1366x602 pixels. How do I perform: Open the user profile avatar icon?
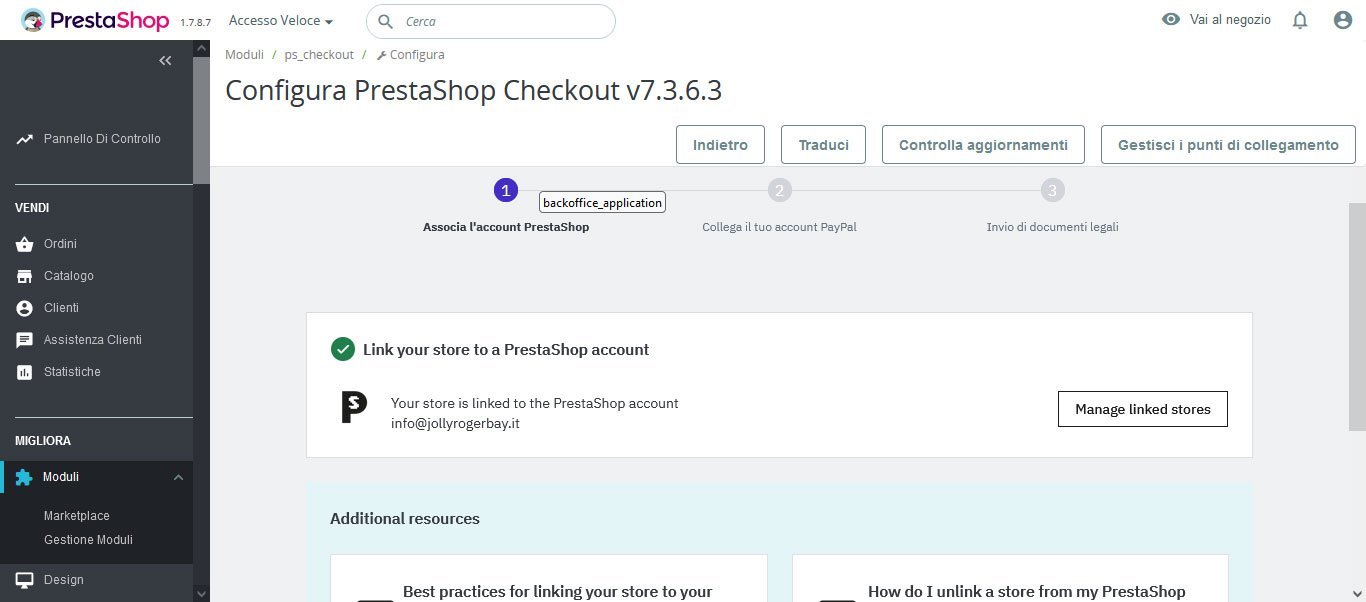coord(1343,20)
